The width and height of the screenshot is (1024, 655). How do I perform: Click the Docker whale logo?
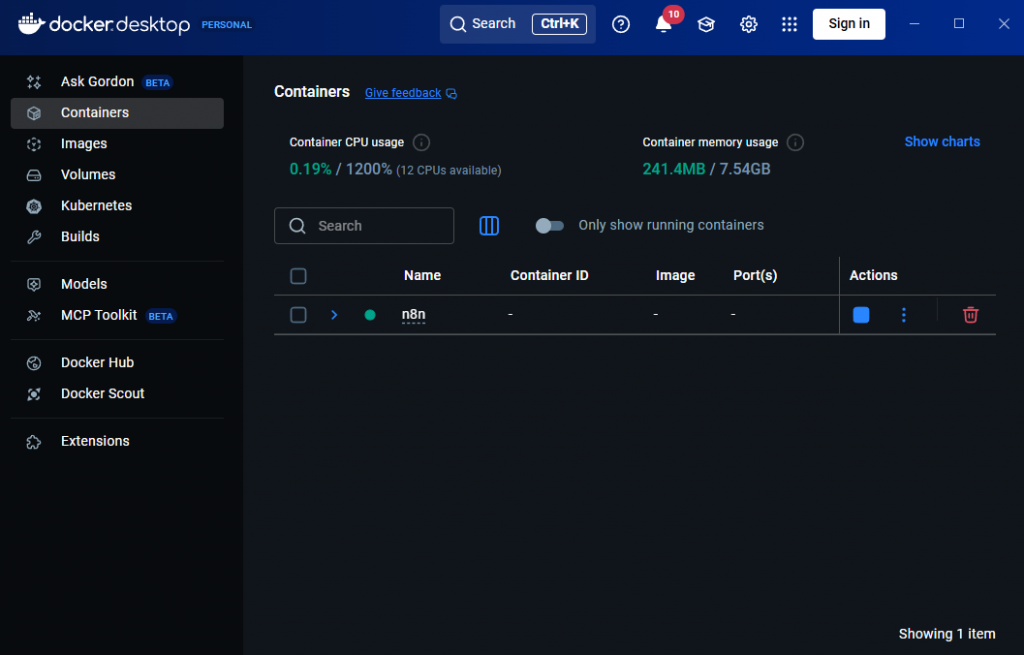point(31,23)
